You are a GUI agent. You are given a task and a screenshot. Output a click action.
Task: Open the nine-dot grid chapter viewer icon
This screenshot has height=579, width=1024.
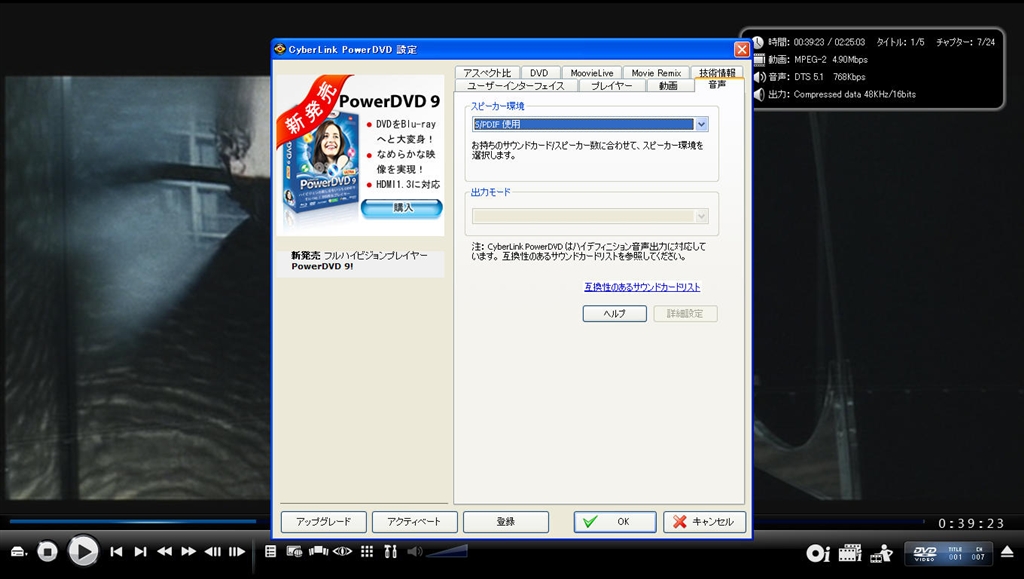click(x=367, y=552)
